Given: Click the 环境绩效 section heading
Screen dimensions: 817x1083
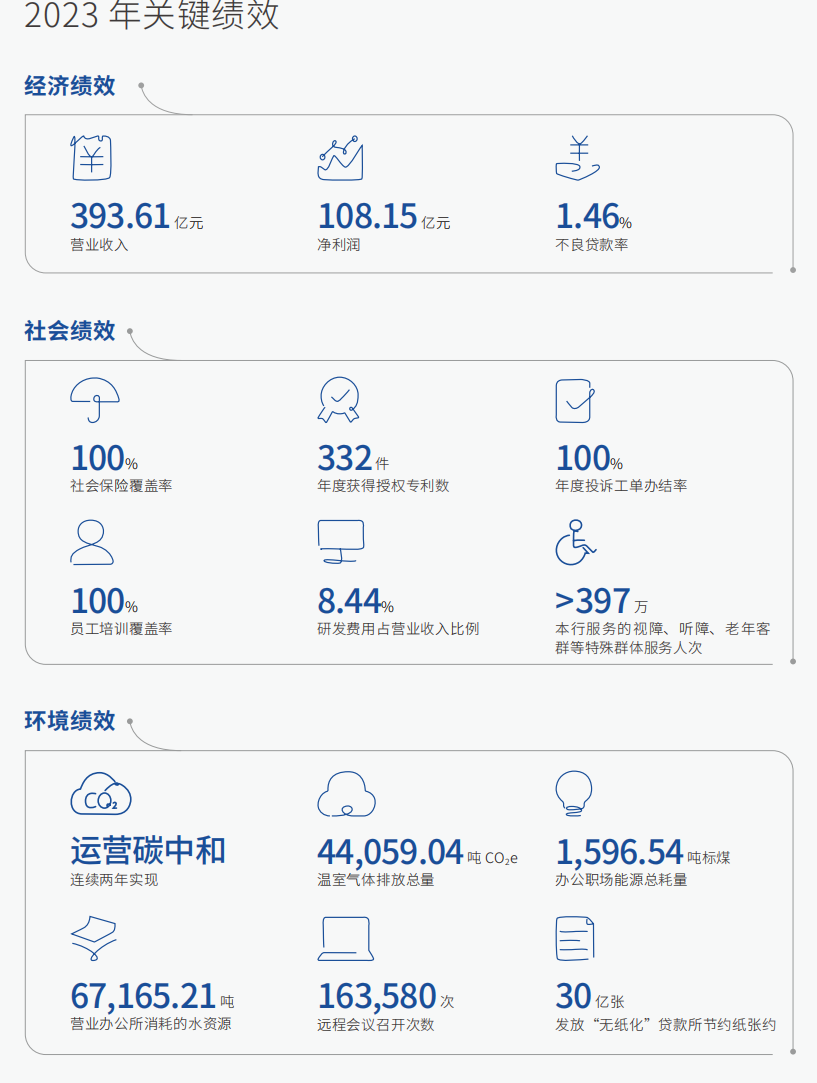Looking at the screenshot, I should click(70, 721).
